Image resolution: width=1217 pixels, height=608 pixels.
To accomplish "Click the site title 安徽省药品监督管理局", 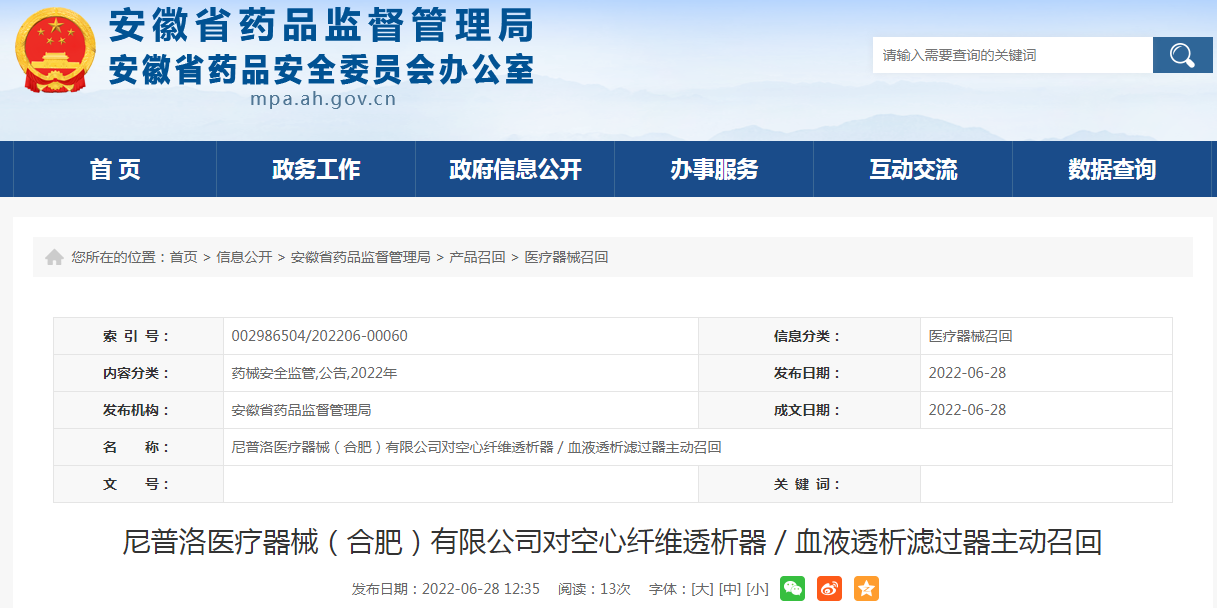I will pyautogui.click(x=320, y=24).
